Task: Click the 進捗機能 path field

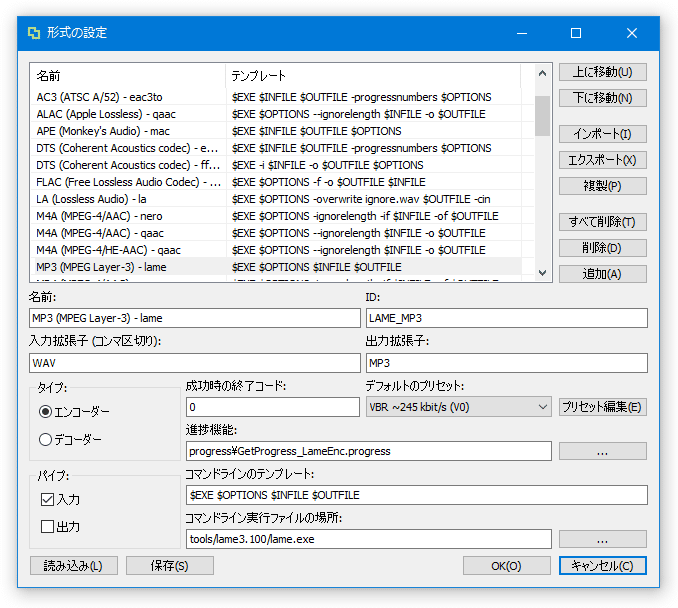Action: coord(368,451)
